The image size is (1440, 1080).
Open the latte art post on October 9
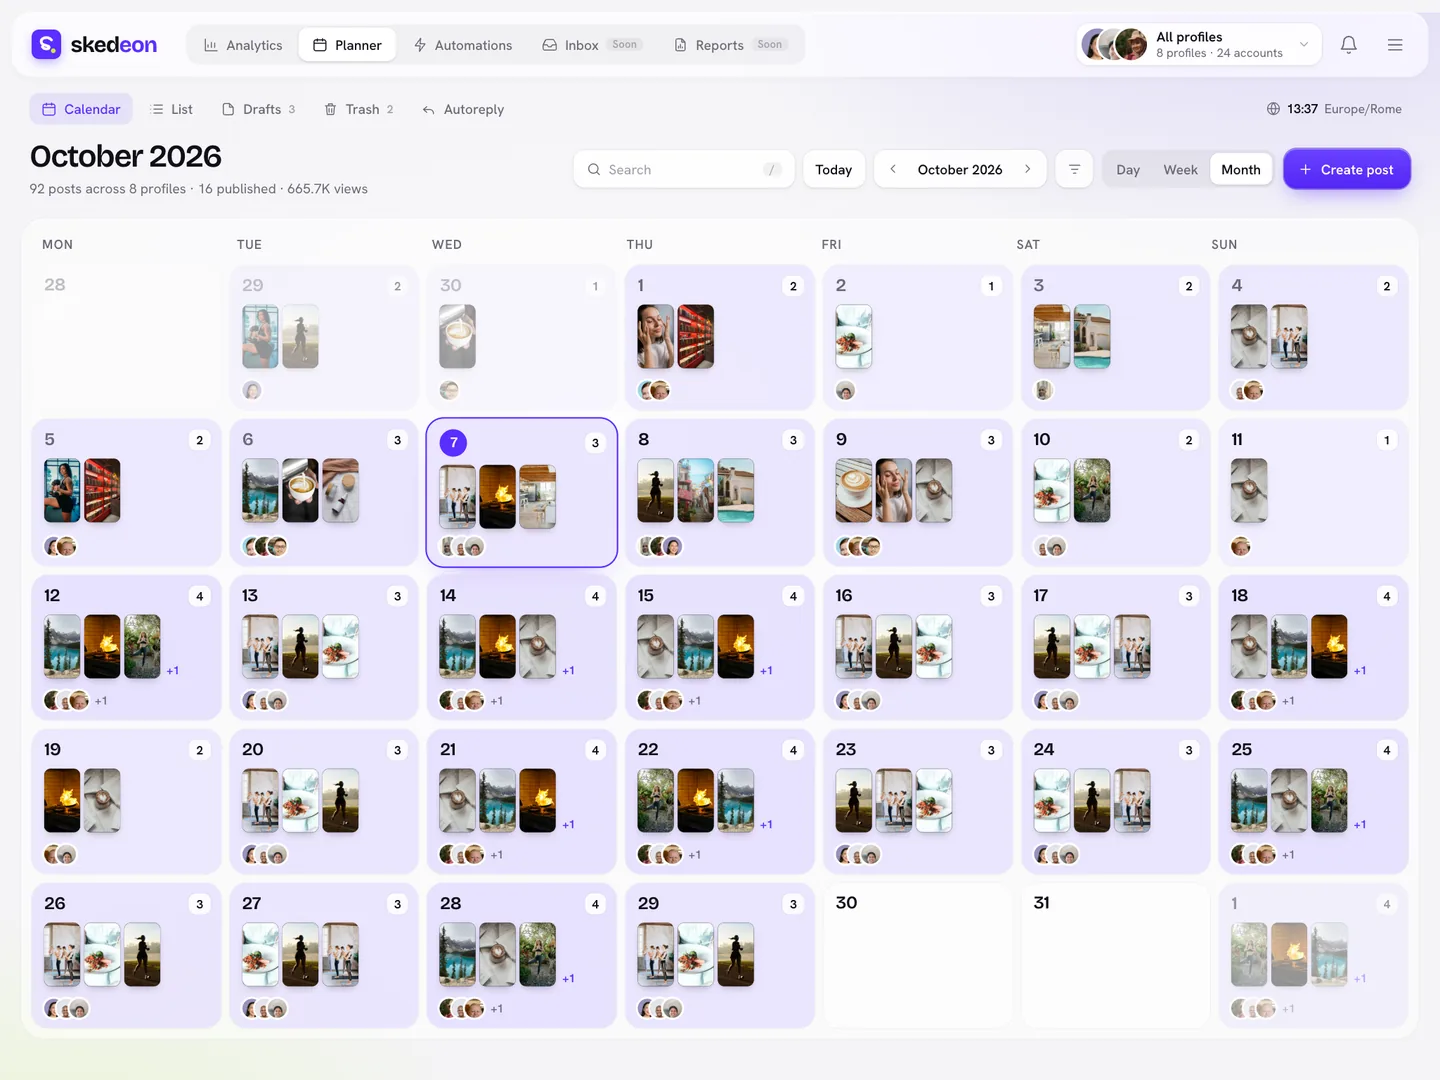point(854,490)
